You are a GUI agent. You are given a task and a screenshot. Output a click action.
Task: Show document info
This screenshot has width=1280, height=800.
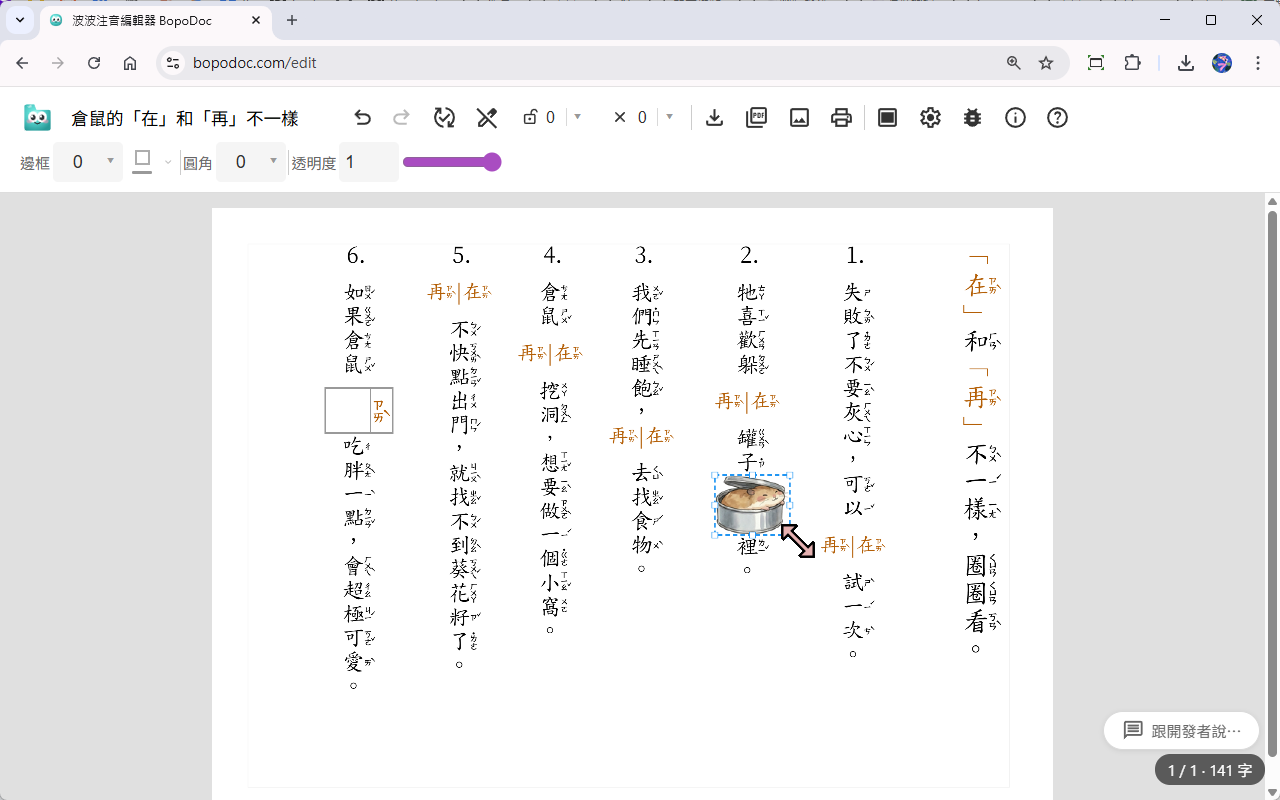1015,117
